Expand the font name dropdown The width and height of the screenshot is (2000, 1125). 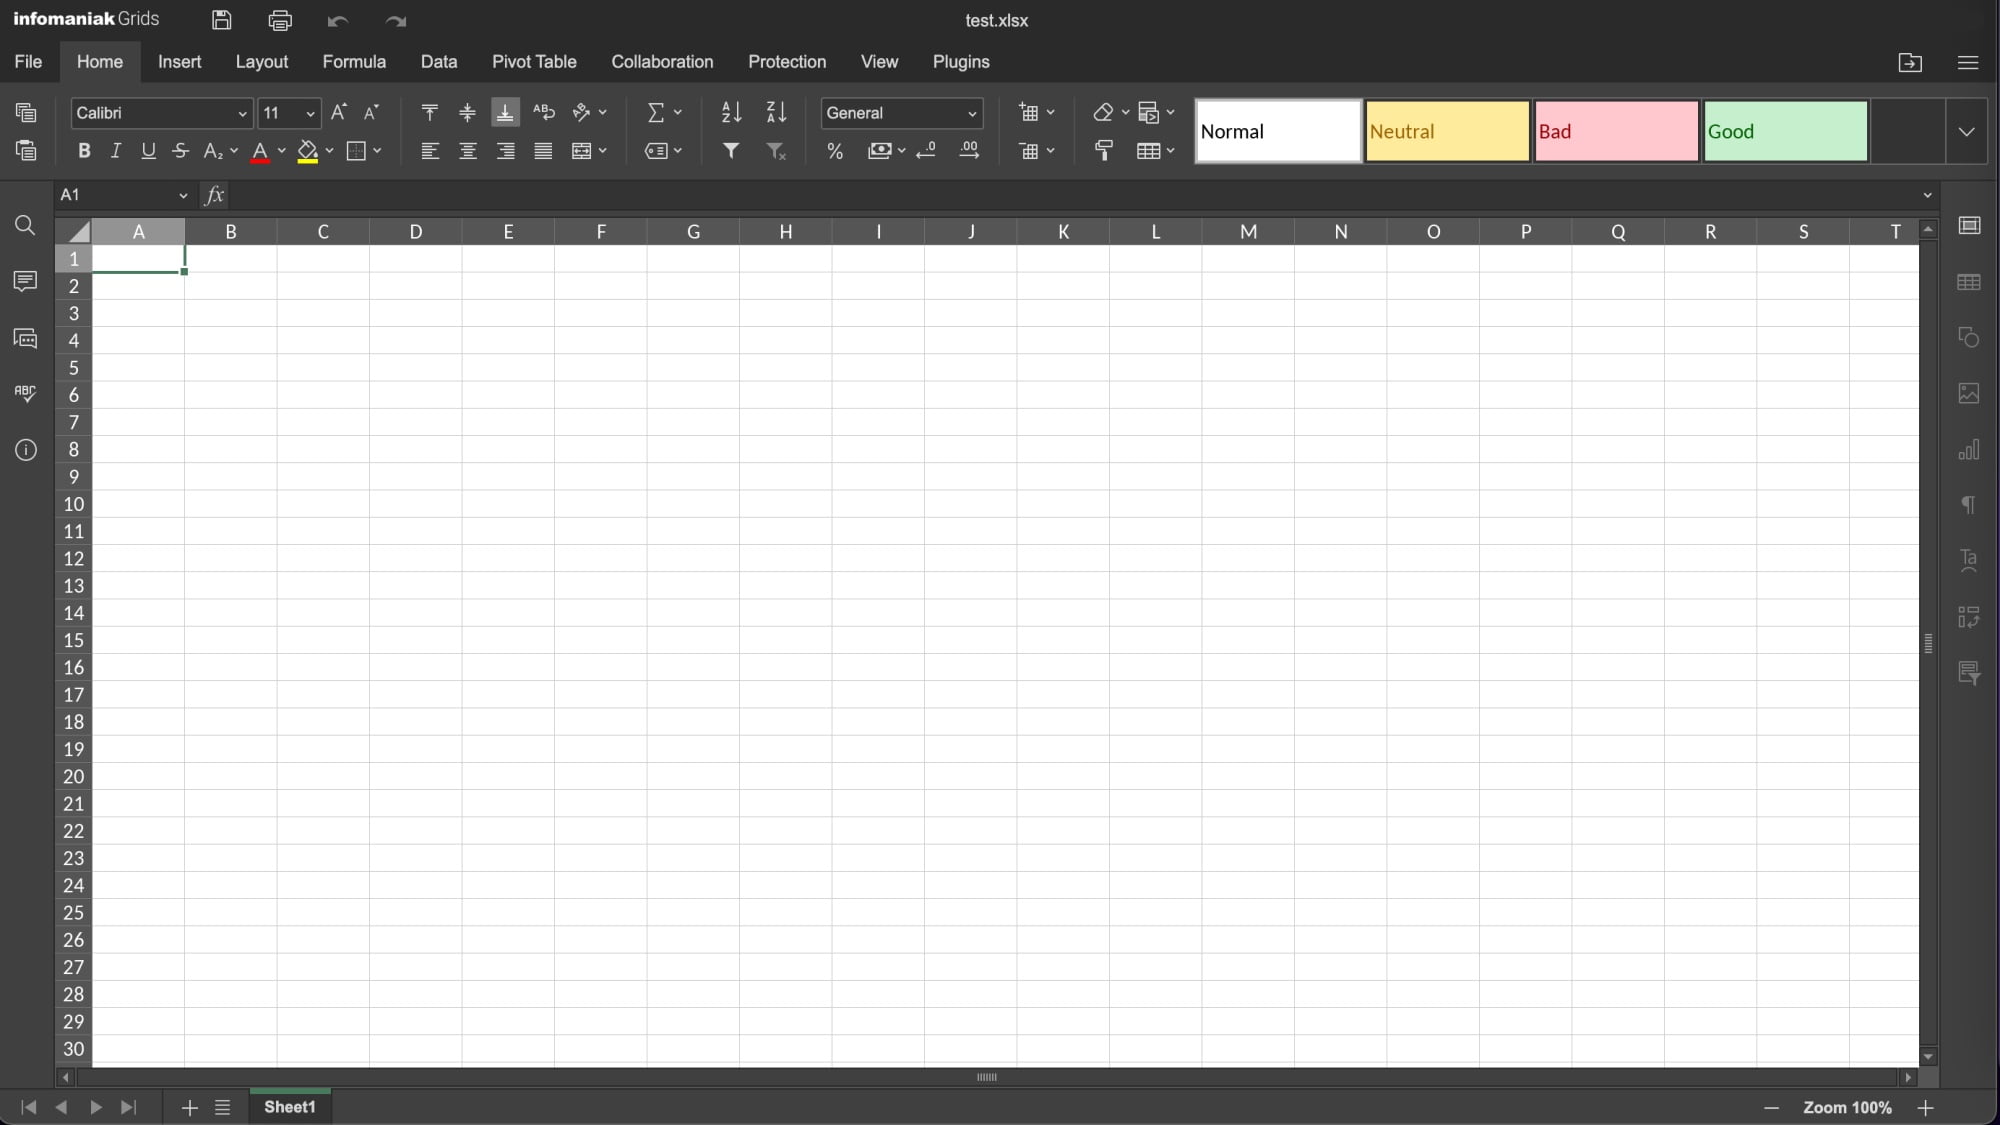coord(242,113)
